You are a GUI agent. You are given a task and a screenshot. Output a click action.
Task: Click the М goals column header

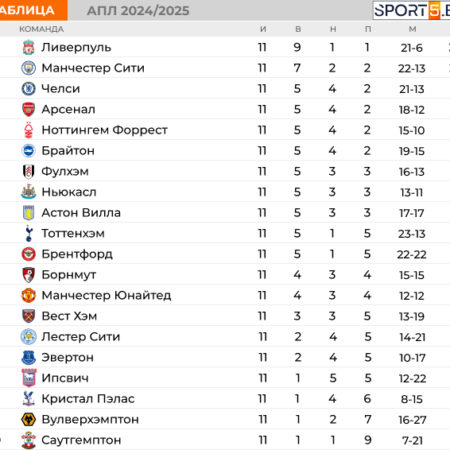(x=412, y=29)
